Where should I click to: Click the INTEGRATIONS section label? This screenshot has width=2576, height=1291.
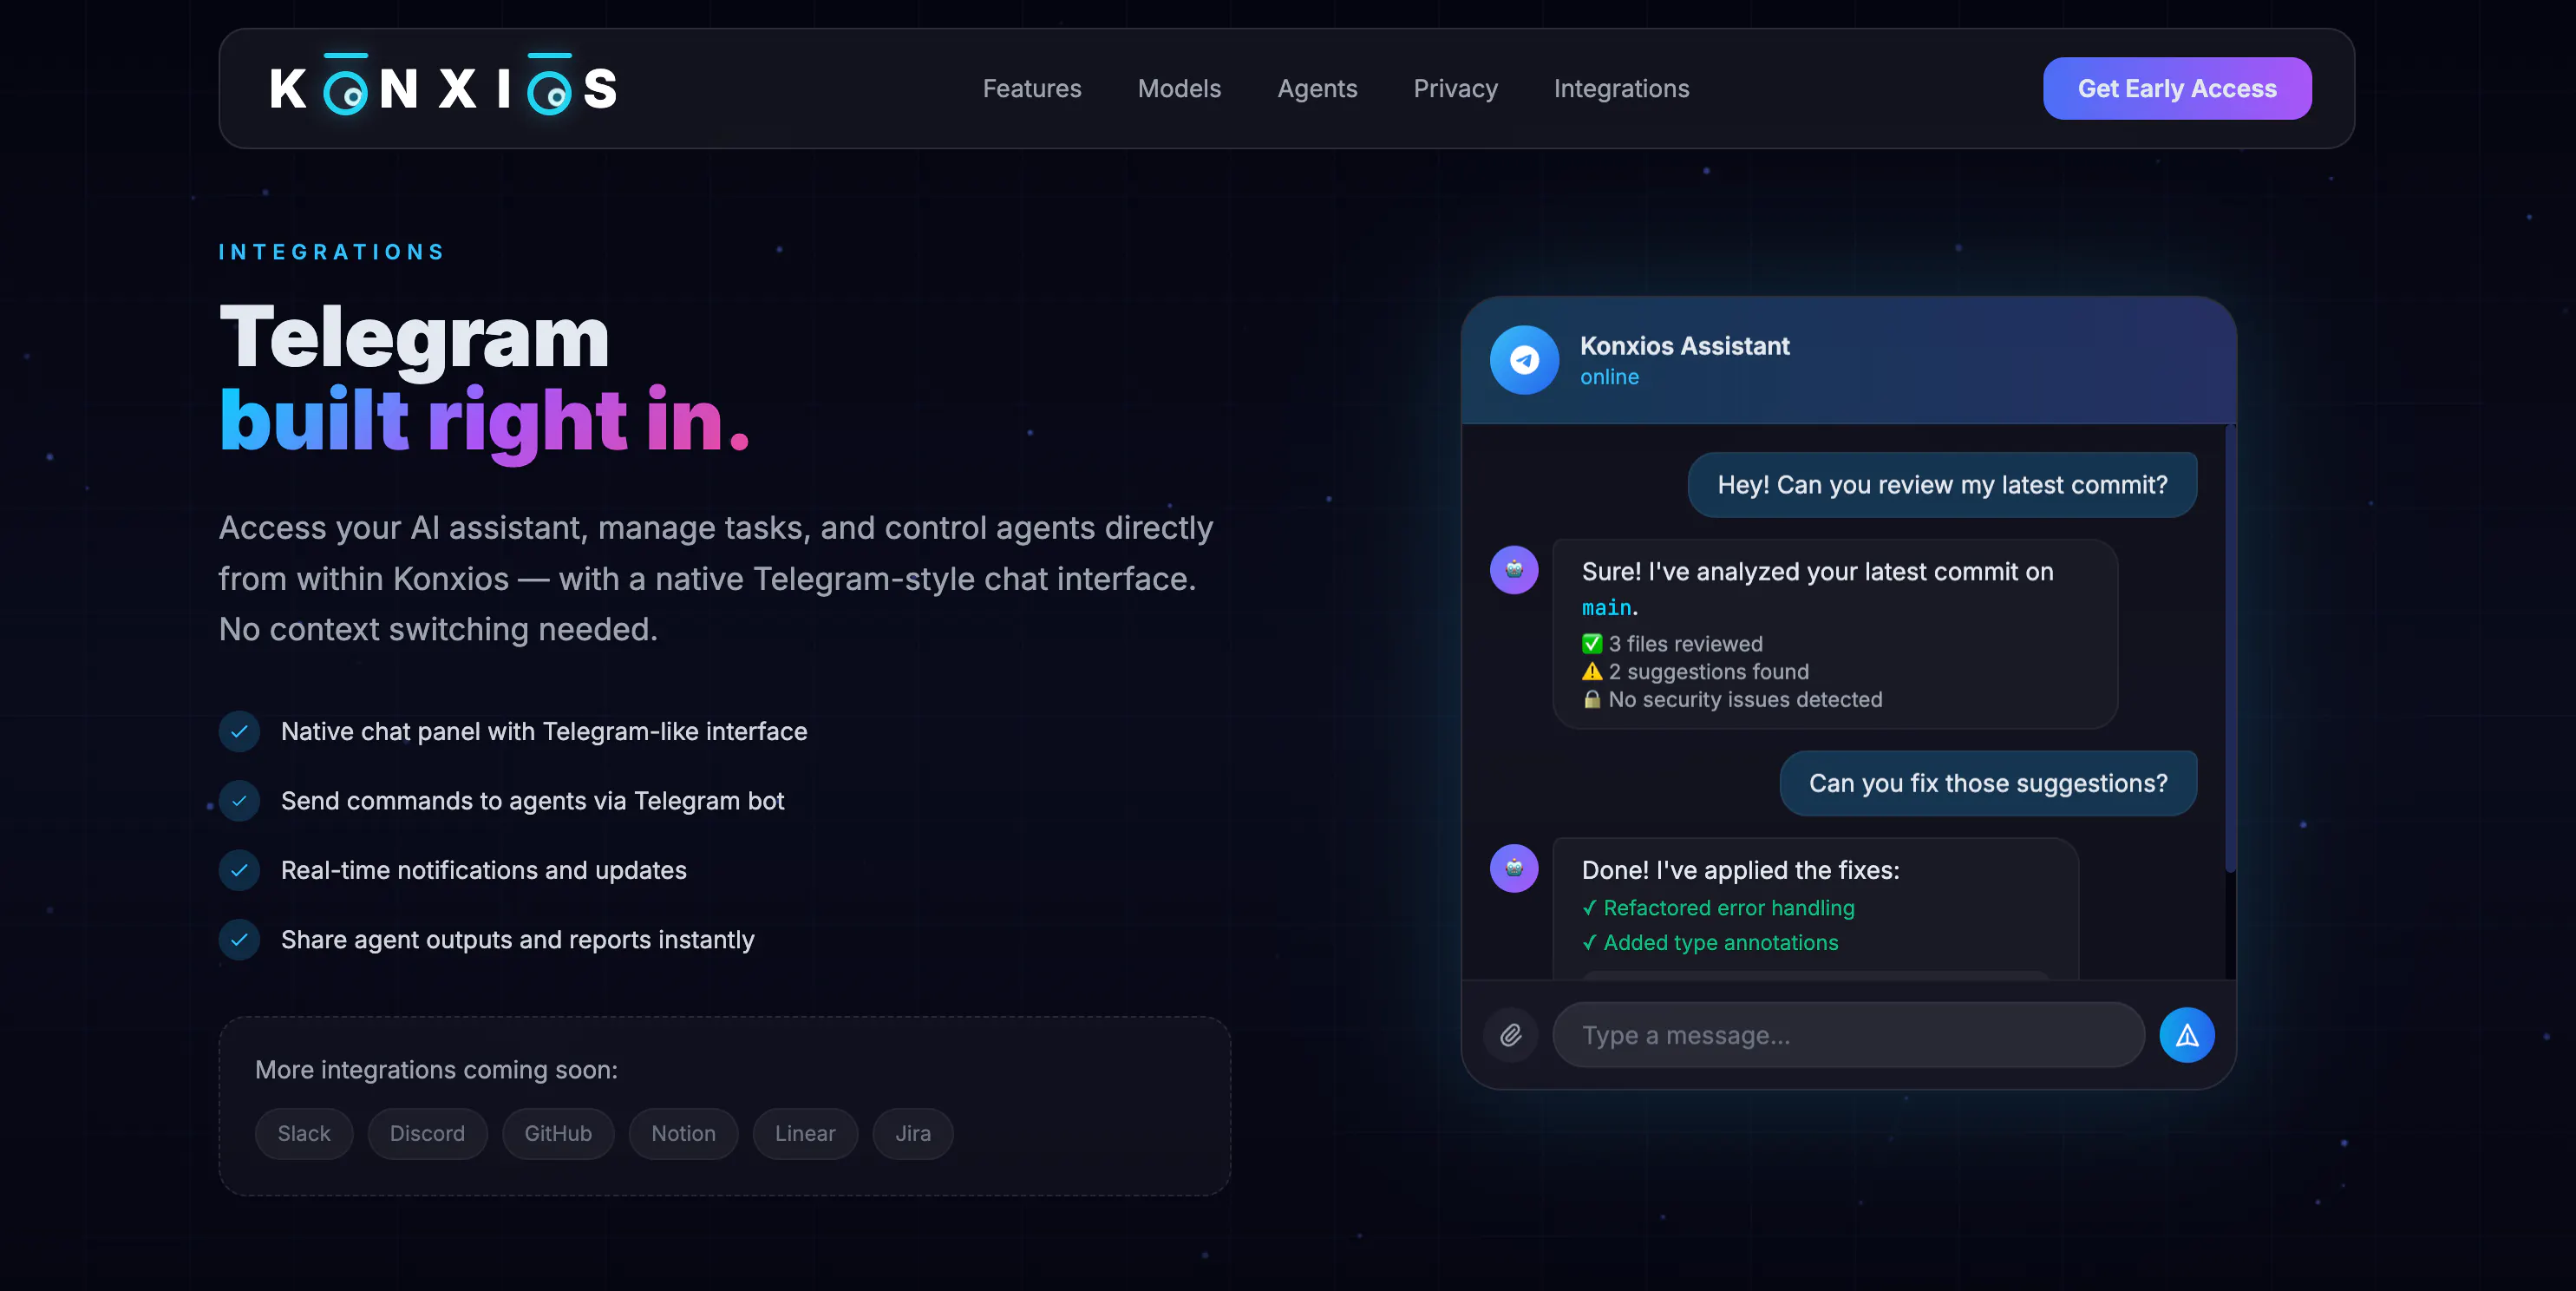[x=331, y=252]
